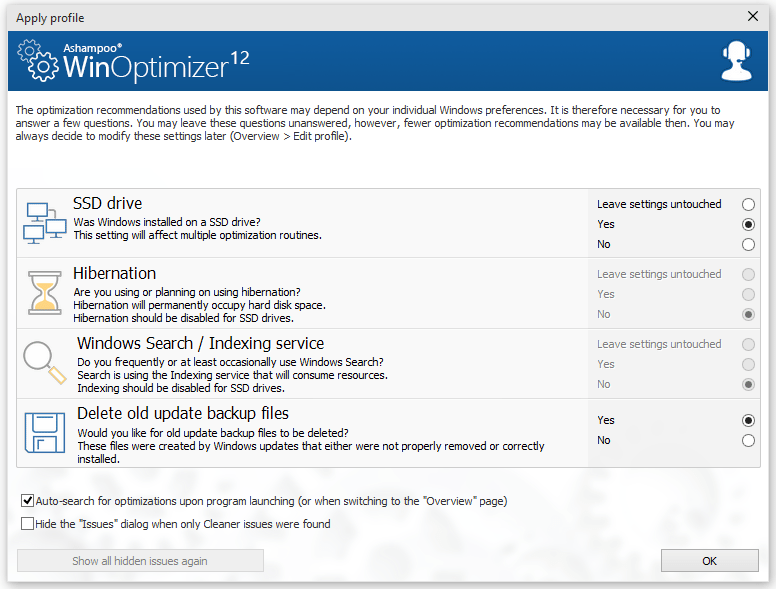776x589 pixels.
Task: Select 'No' radio for Hibernation
Action: click(748, 314)
